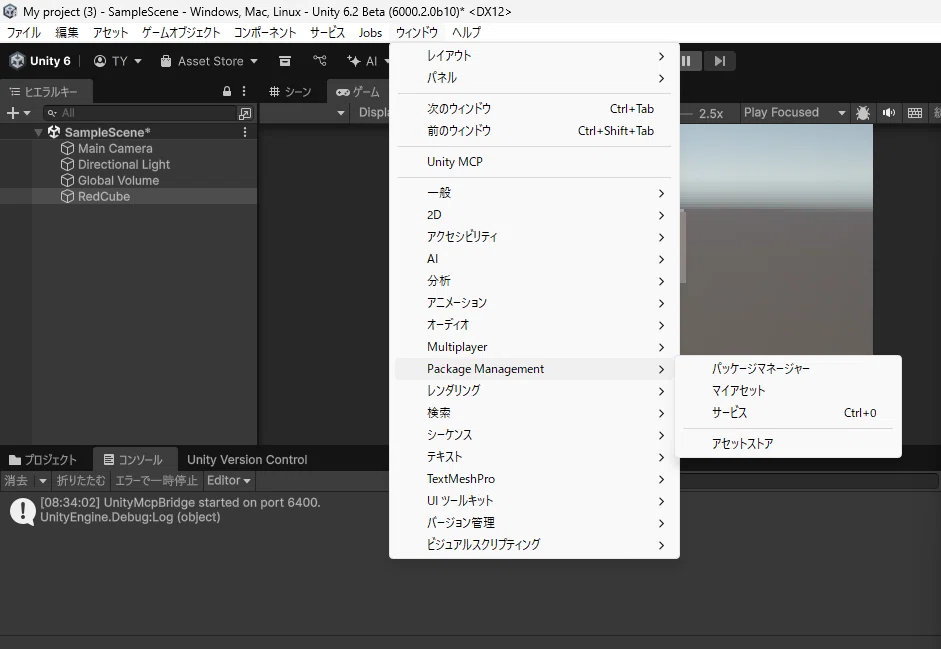Viewport: 941px width, 649px height.
Task: Pause the game with the Pause button
Action: tap(686, 61)
